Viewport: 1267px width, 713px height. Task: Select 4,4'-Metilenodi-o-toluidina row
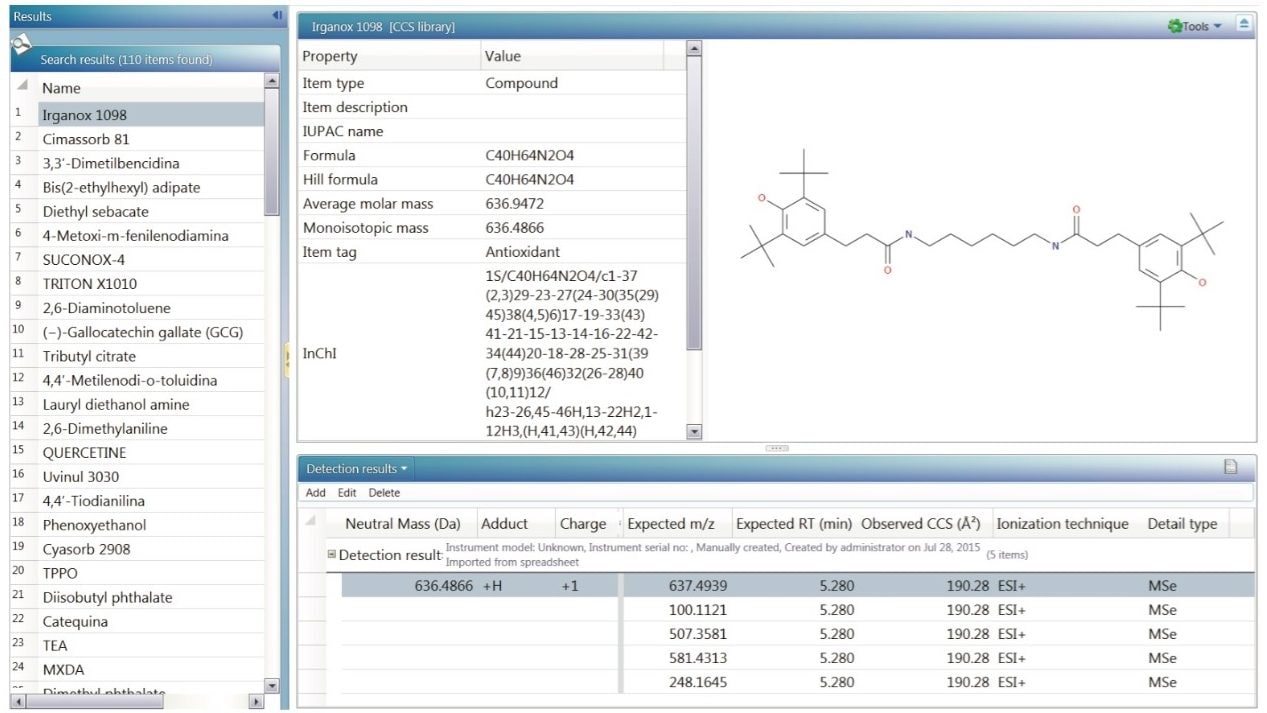[x=151, y=380]
